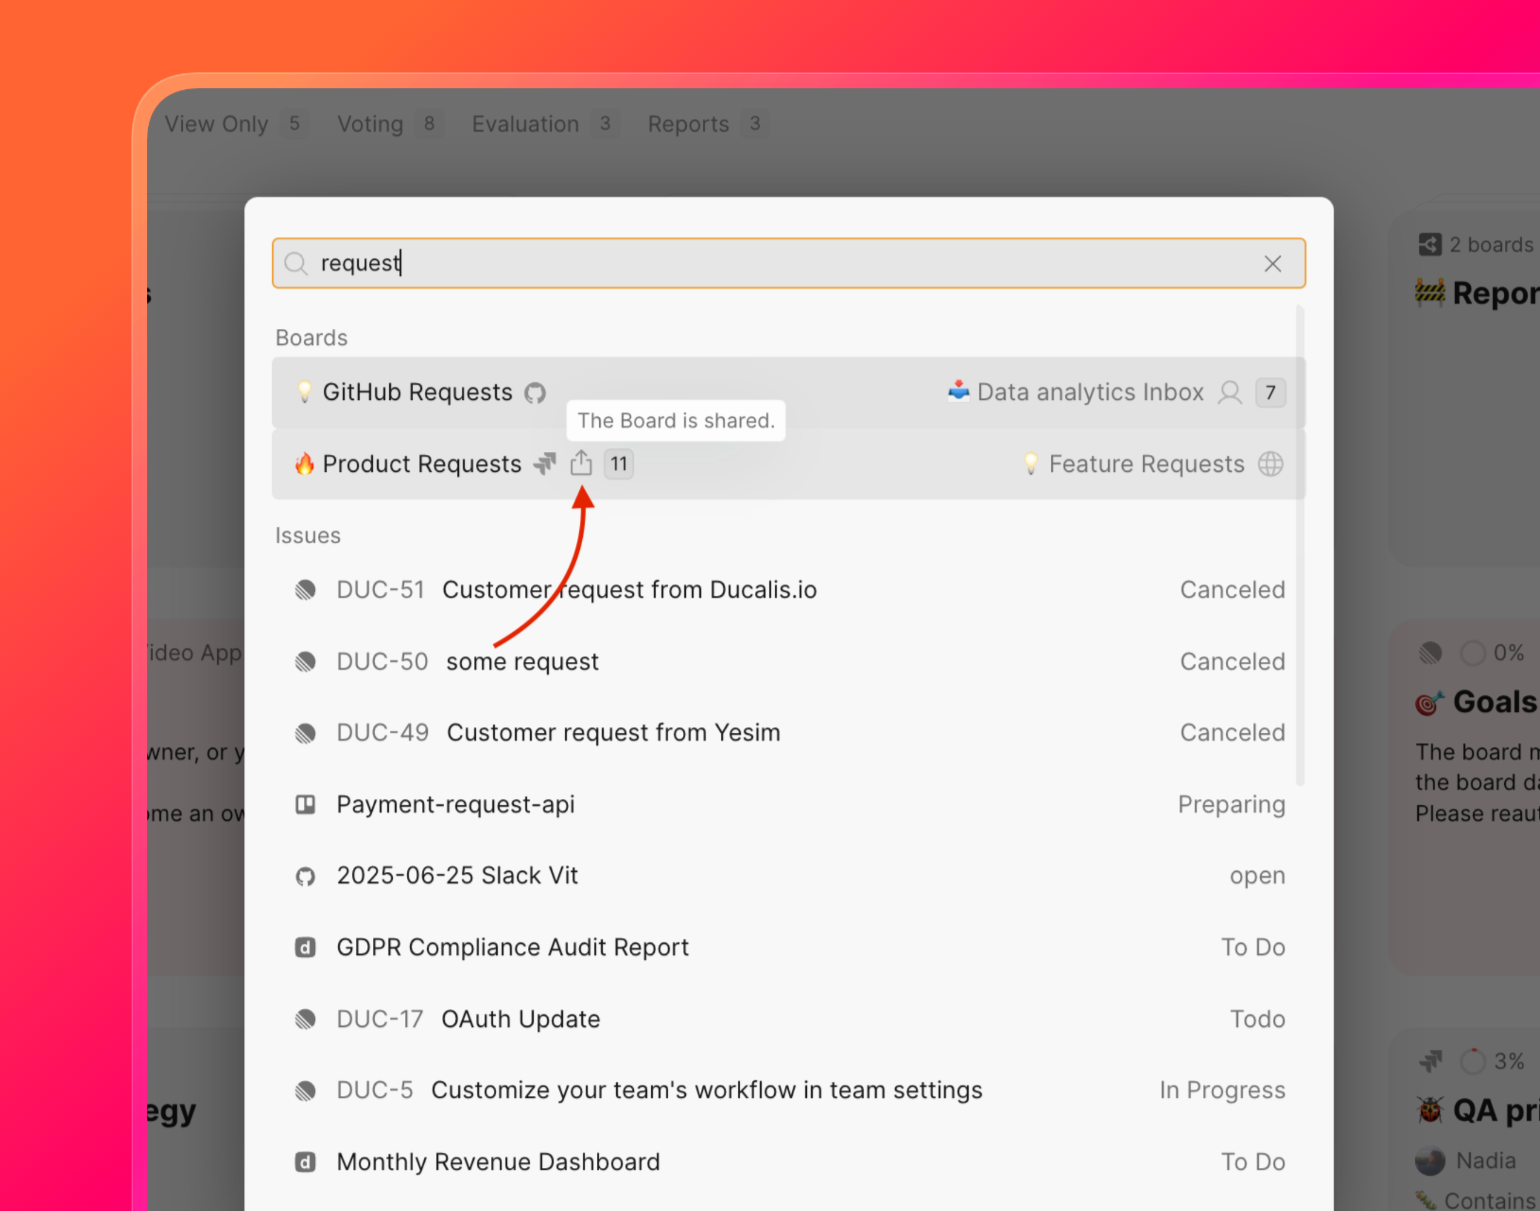Click the Canceled status of DUC-51
1540x1211 pixels.
[1232, 590]
